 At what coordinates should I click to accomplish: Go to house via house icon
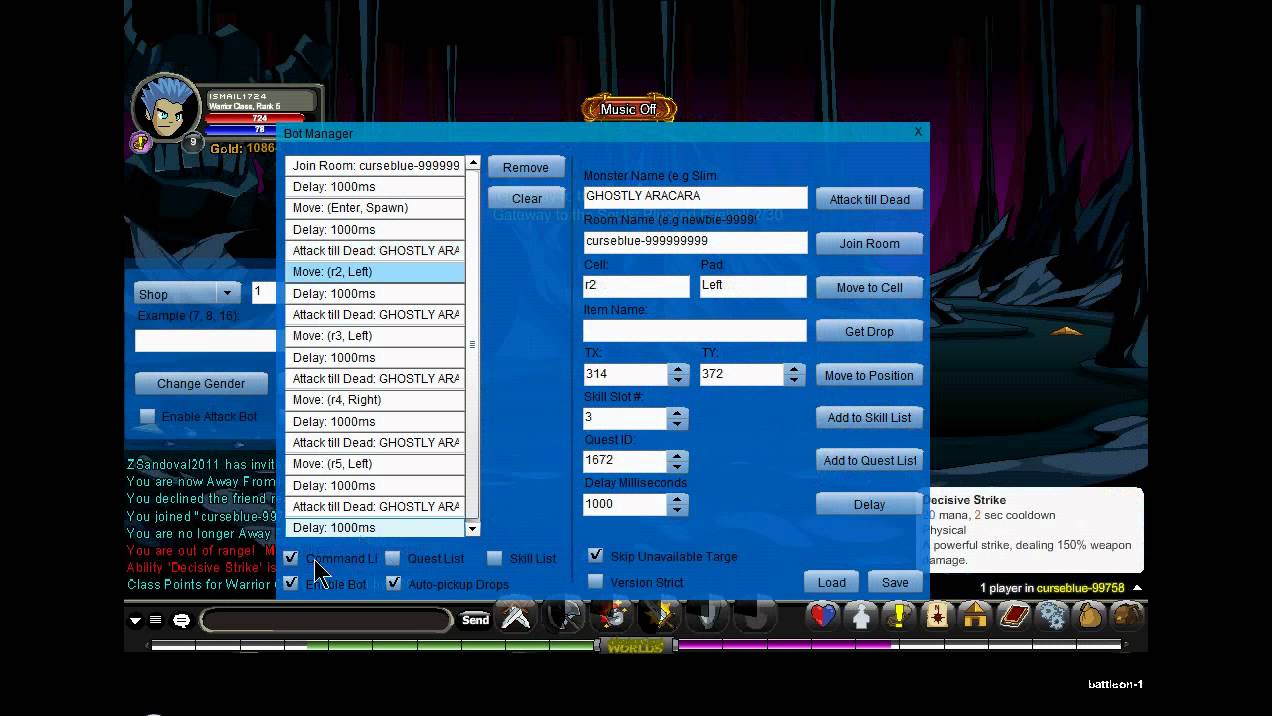coord(975,617)
